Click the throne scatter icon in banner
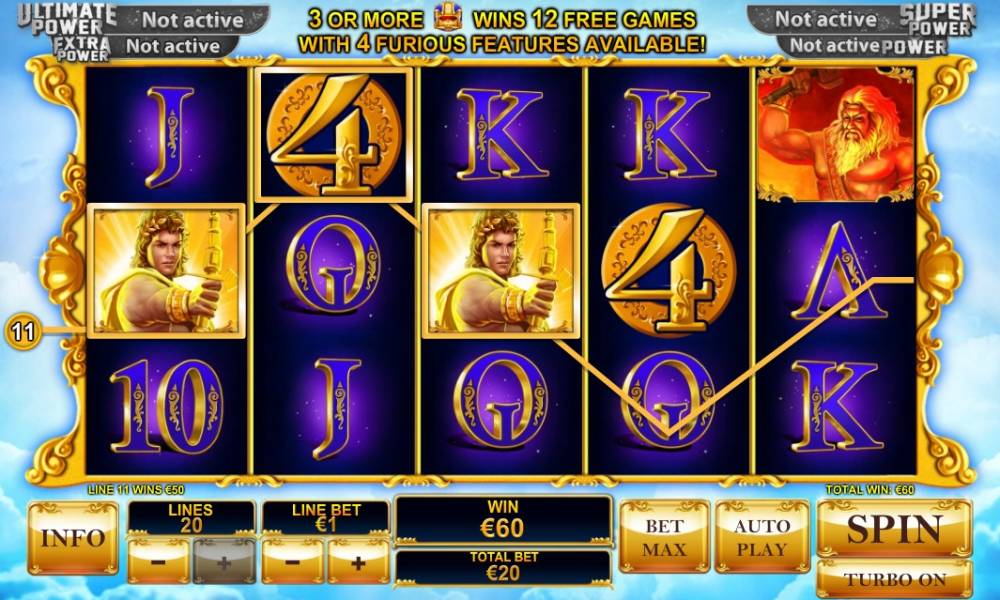This screenshot has width=1000, height=600. (448, 18)
